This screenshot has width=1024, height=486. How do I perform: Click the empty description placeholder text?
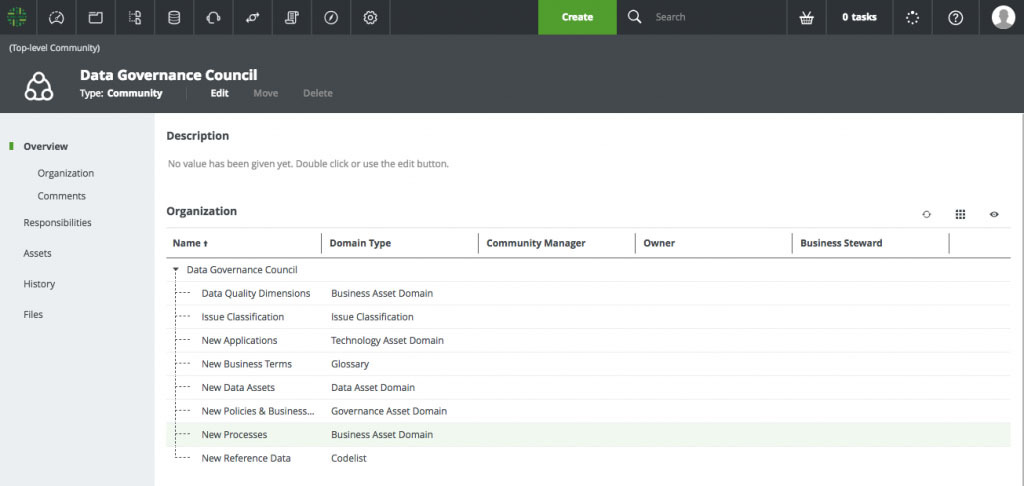click(308, 164)
